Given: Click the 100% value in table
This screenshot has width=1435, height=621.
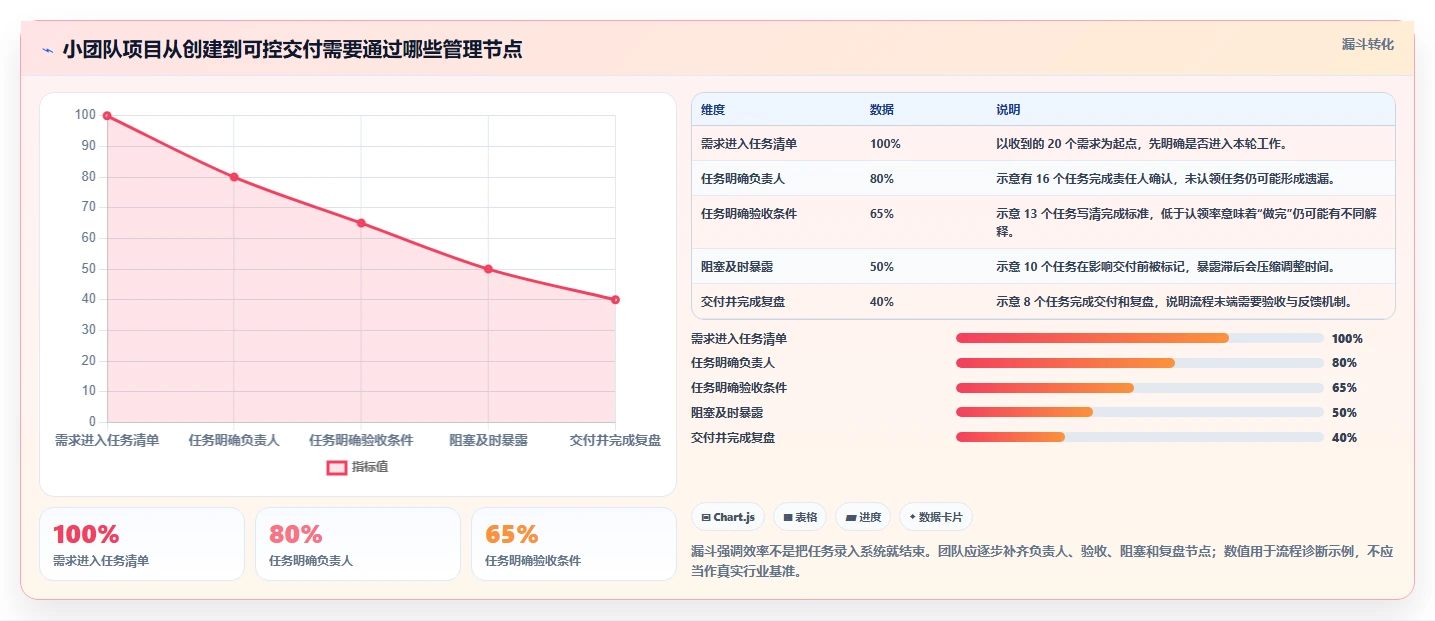Looking at the screenshot, I should [885, 144].
